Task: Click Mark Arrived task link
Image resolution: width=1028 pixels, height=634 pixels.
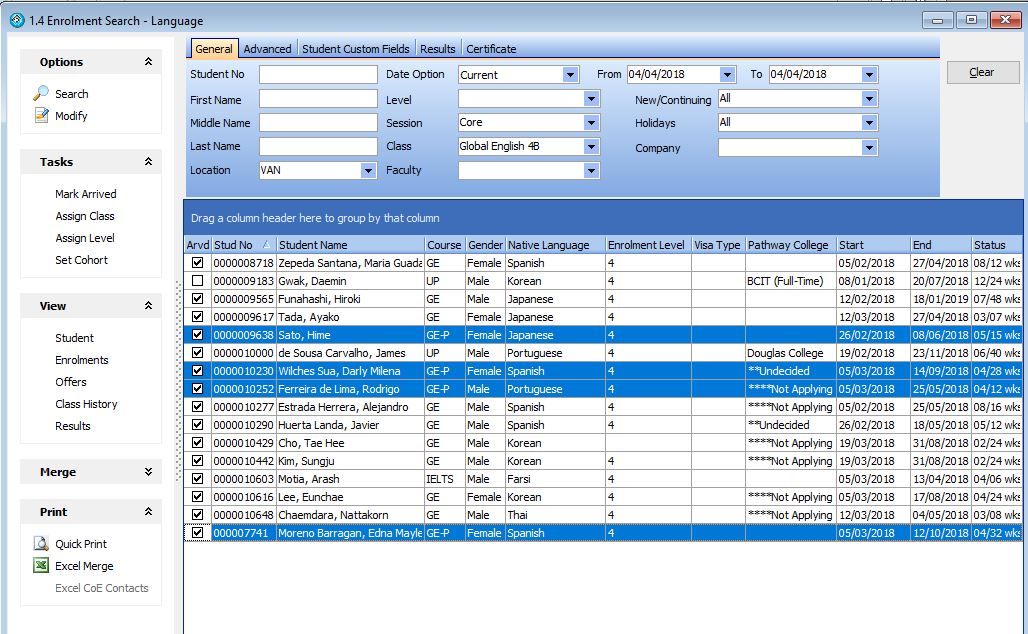Action: [x=85, y=194]
